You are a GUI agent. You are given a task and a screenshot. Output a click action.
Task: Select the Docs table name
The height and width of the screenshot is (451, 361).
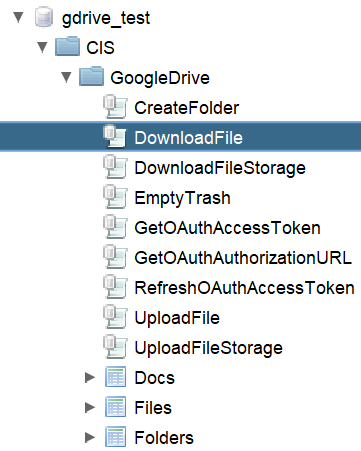click(155, 378)
